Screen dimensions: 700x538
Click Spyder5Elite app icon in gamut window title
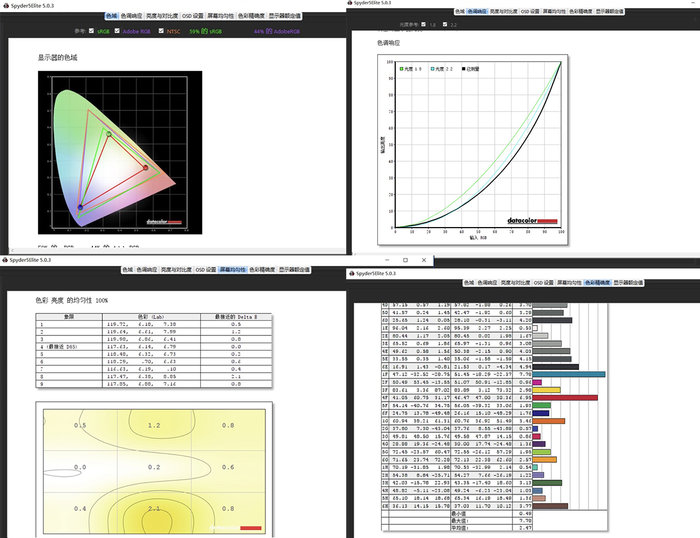pyautogui.click(x=6, y=6)
